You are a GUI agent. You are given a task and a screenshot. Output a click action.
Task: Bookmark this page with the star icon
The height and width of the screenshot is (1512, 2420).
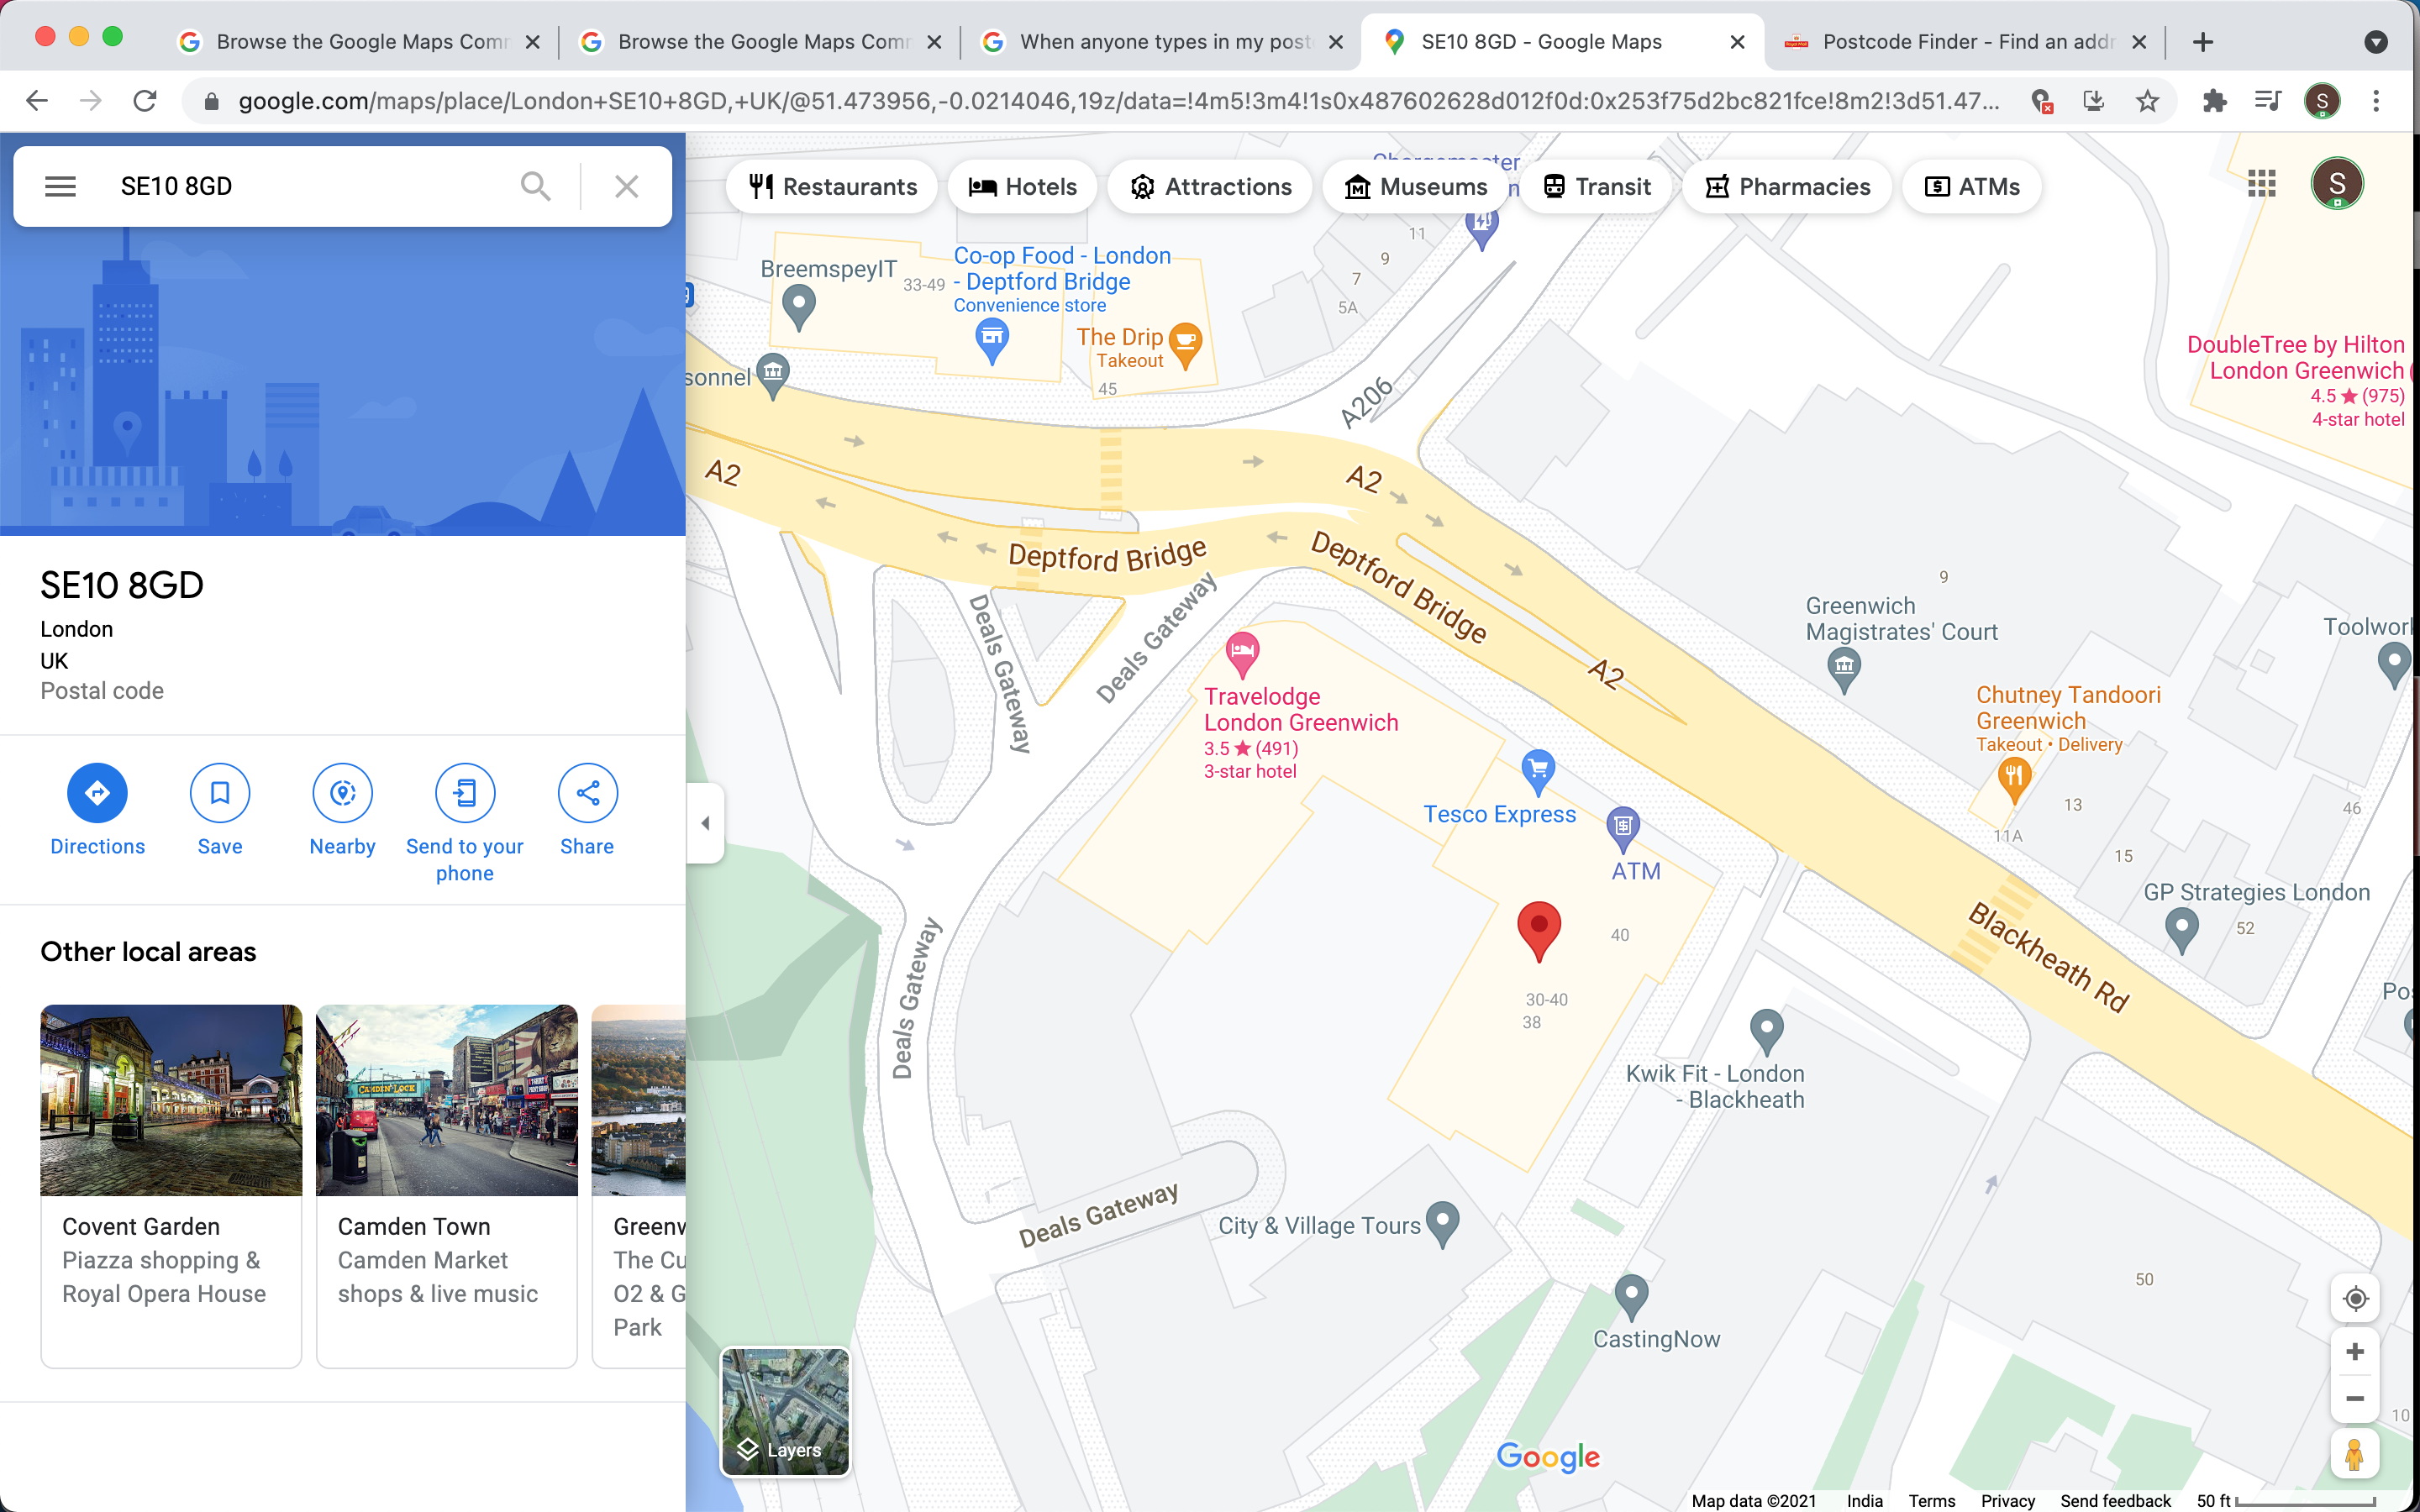tap(2147, 101)
